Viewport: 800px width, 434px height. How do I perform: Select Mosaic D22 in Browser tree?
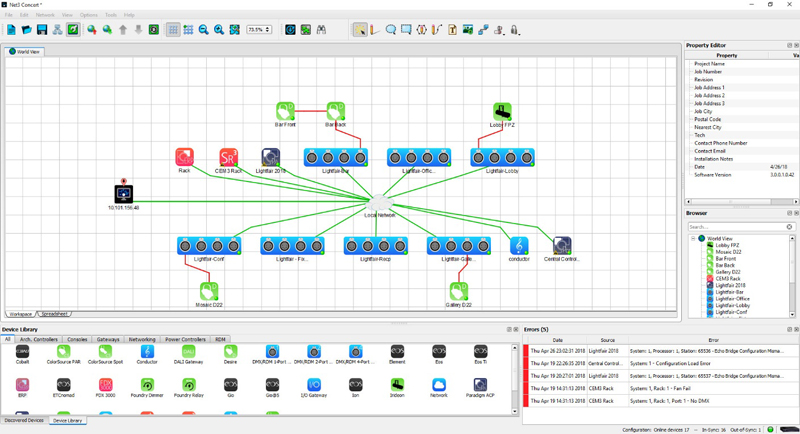(728, 252)
